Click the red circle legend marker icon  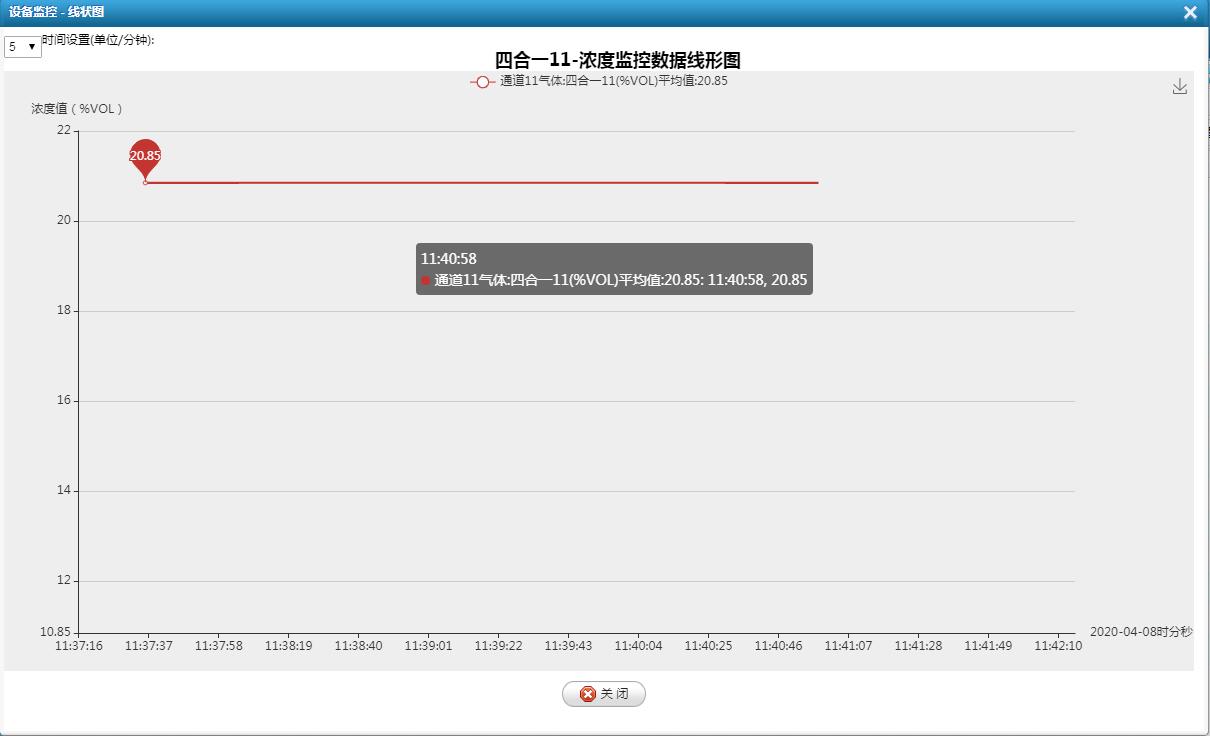[x=482, y=82]
